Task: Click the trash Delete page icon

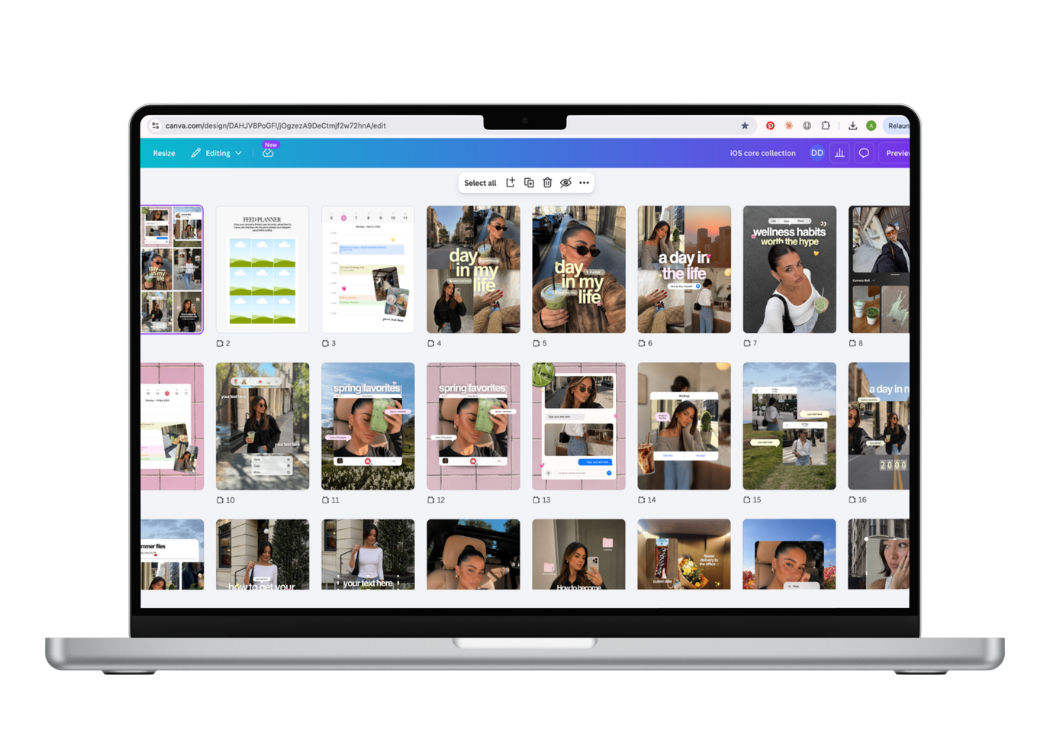Action: (x=547, y=182)
